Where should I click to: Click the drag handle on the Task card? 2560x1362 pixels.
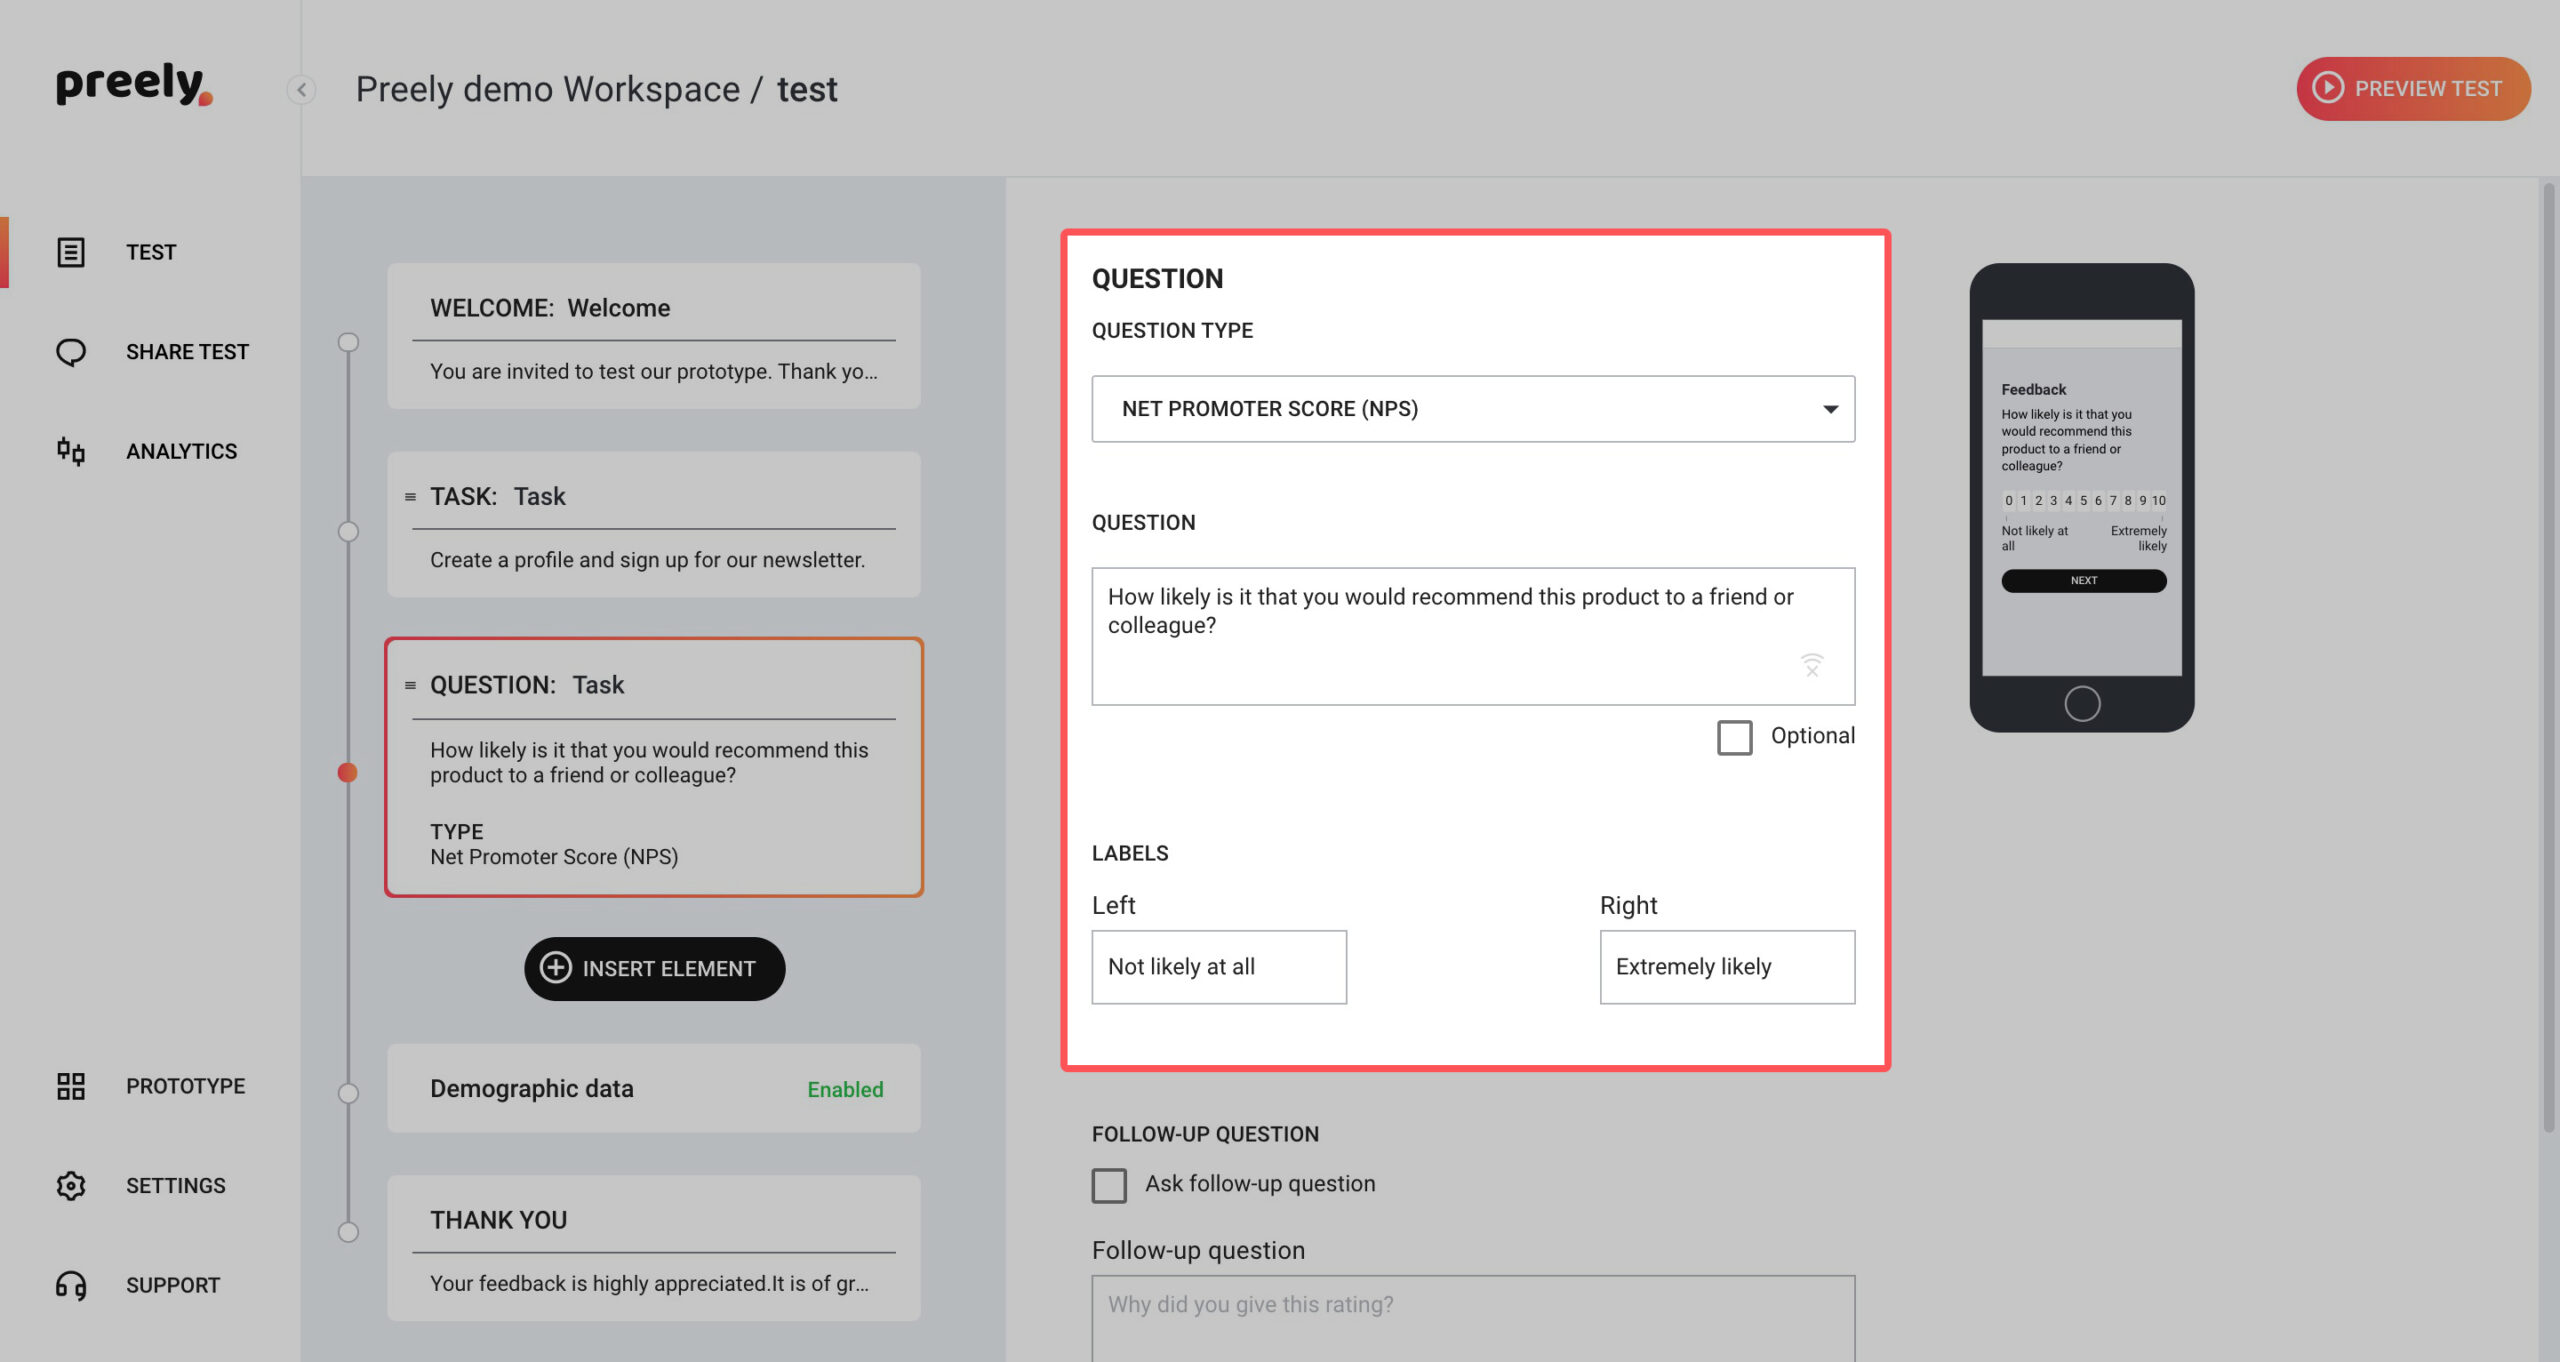[410, 496]
